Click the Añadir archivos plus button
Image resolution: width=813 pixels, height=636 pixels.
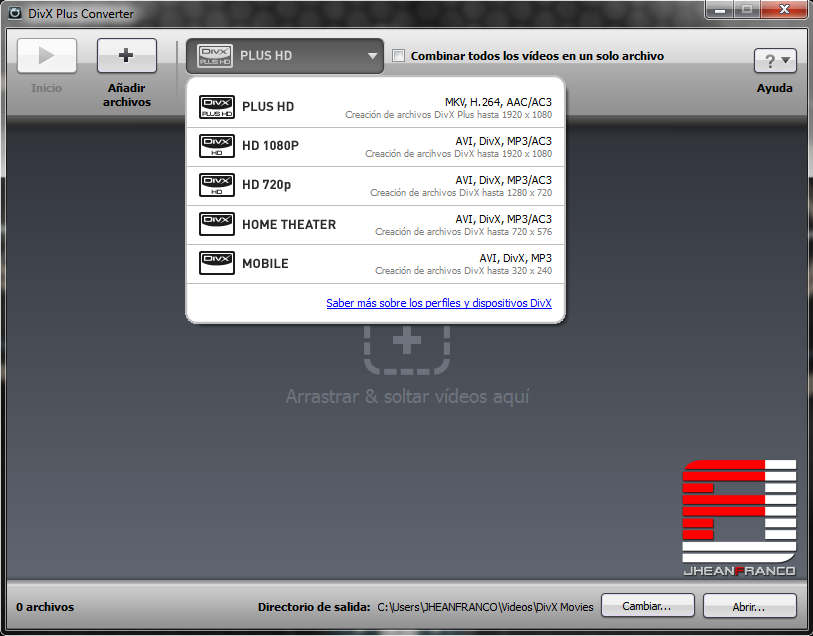[x=127, y=55]
